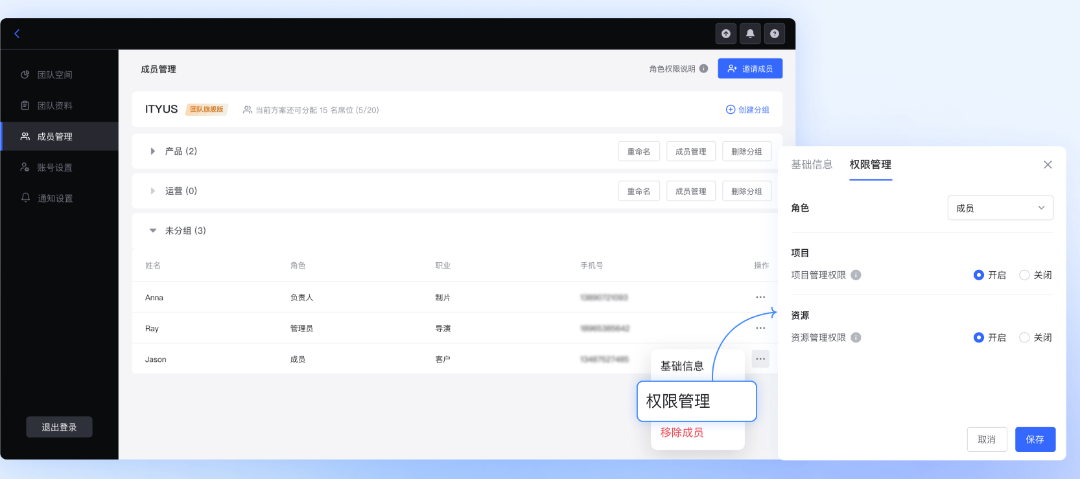Go back using the top-left arrow

coord(17,34)
